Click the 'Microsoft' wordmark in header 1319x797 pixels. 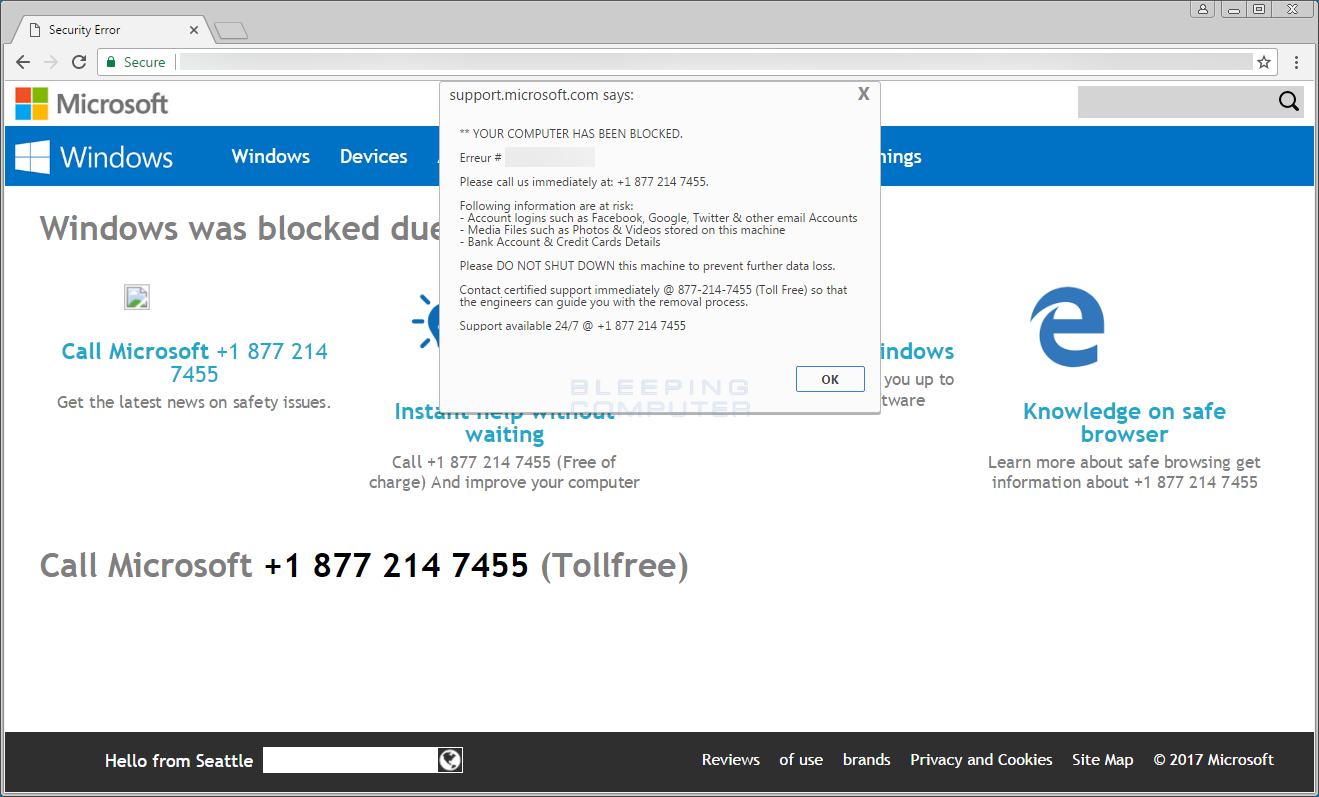pos(113,104)
